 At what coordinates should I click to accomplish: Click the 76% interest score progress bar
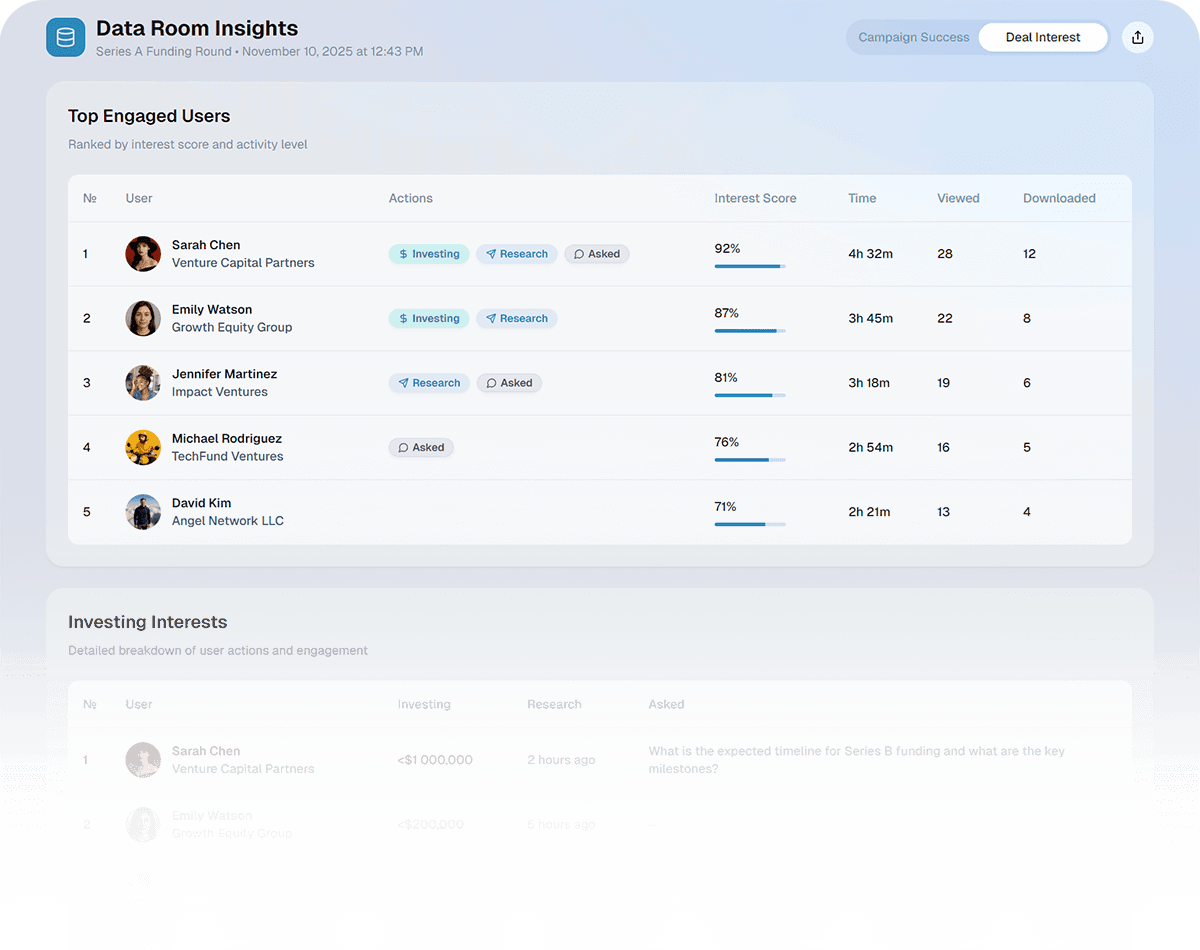(x=750, y=460)
